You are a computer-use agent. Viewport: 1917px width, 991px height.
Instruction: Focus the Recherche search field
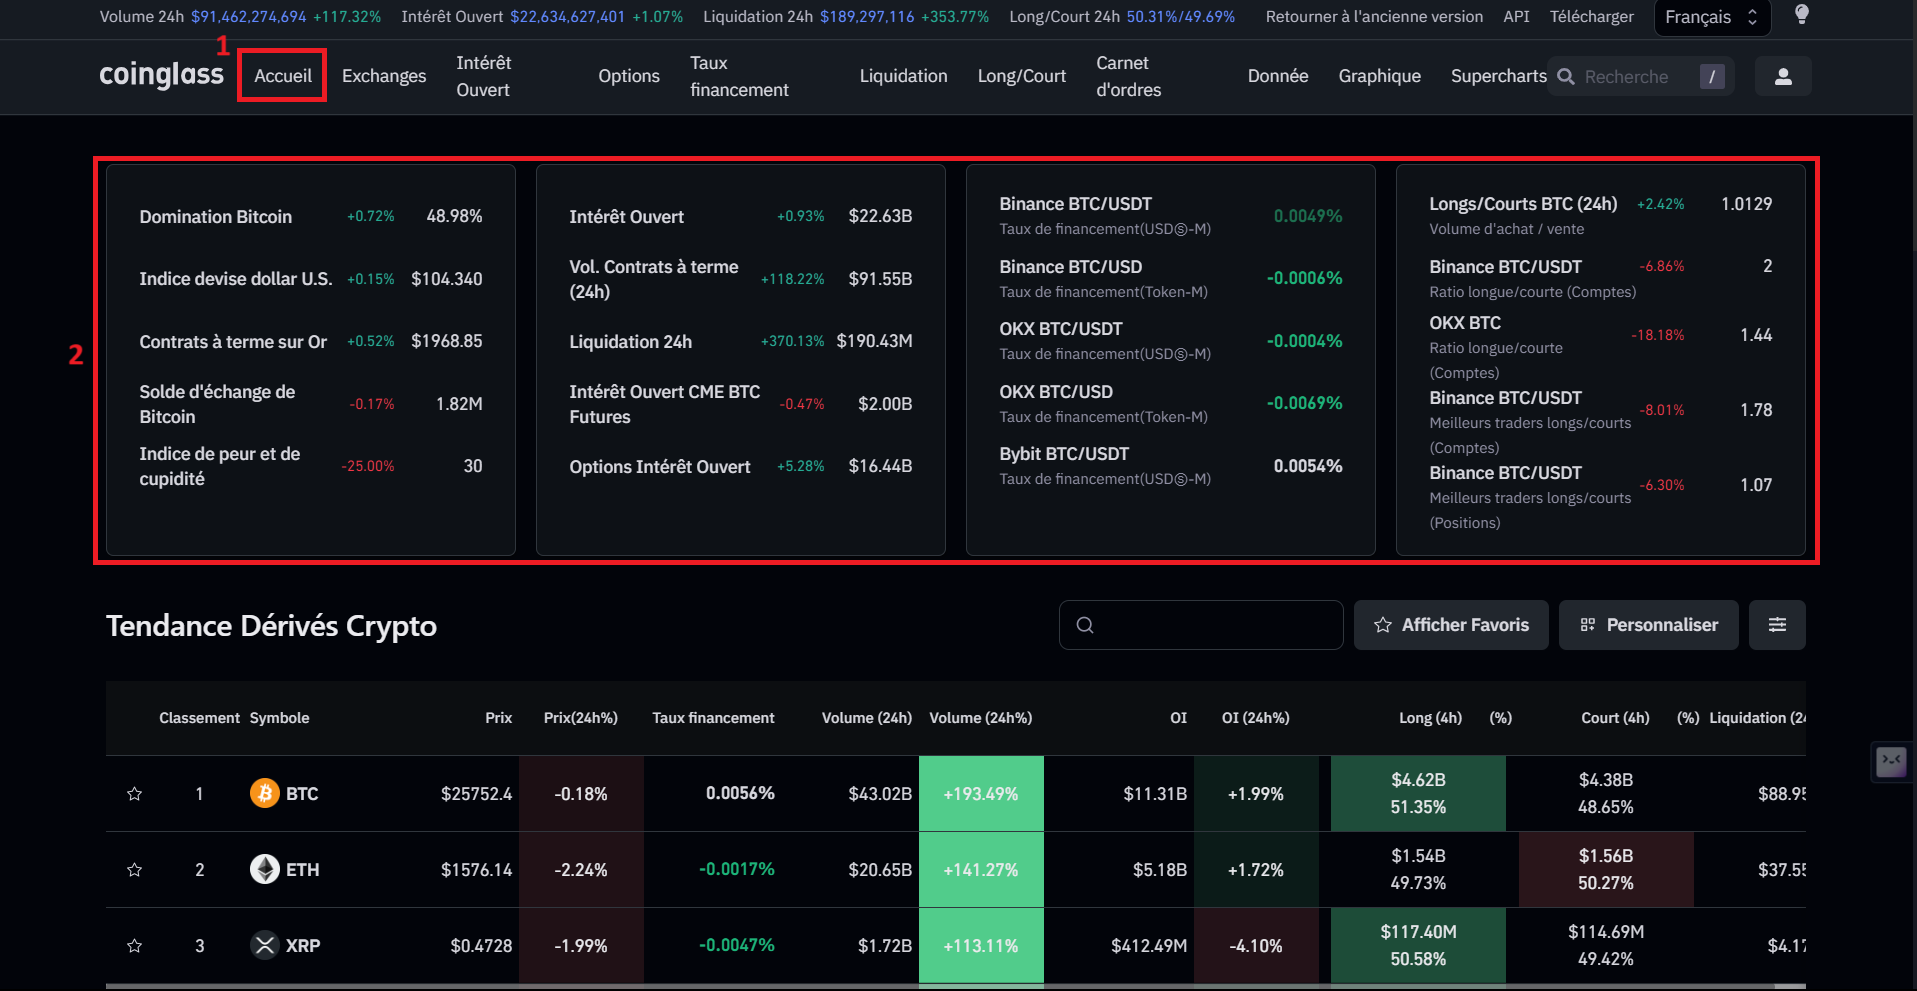point(1640,76)
